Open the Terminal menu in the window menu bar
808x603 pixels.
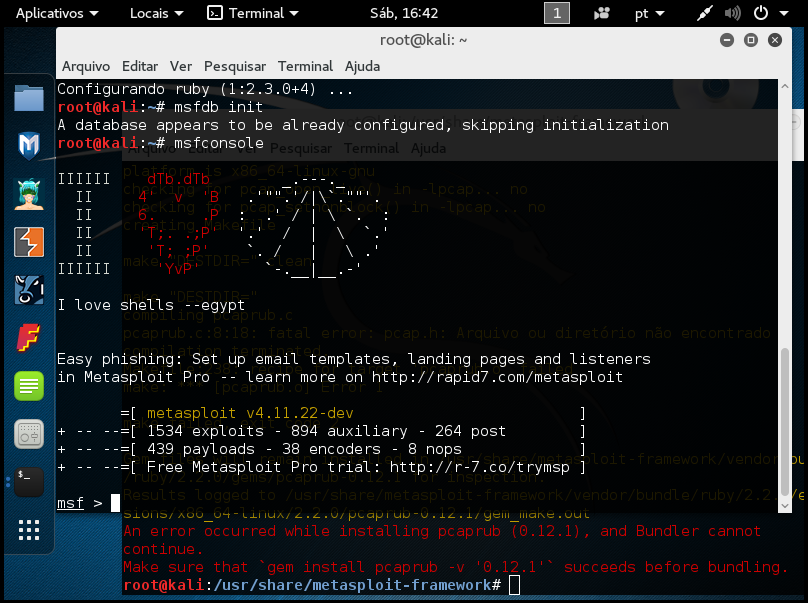coord(306,66)
